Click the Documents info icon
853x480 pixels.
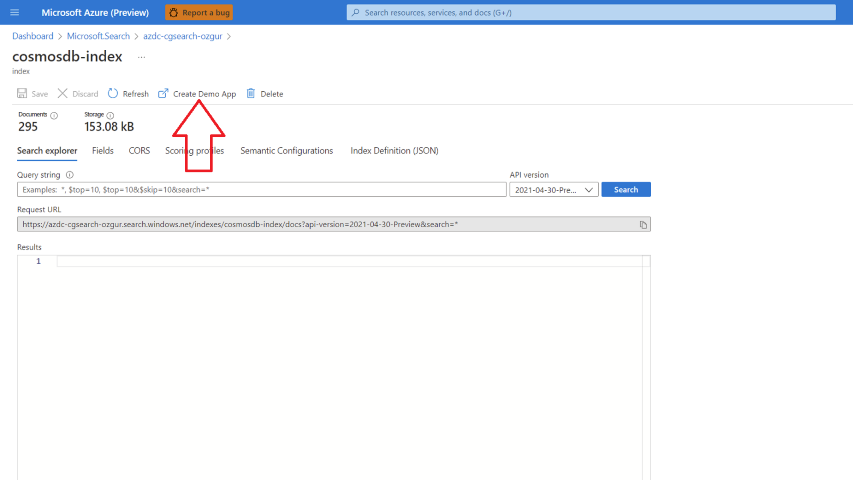pos(54,115)
